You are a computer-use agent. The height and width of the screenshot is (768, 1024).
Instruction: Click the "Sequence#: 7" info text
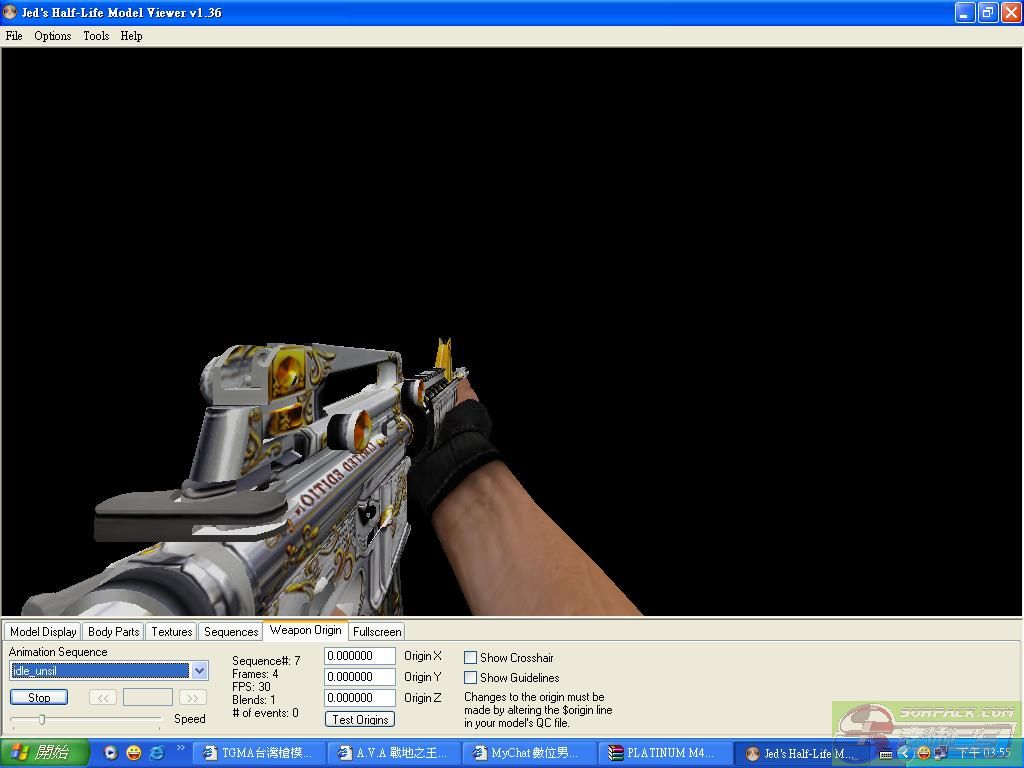(266, 661)
